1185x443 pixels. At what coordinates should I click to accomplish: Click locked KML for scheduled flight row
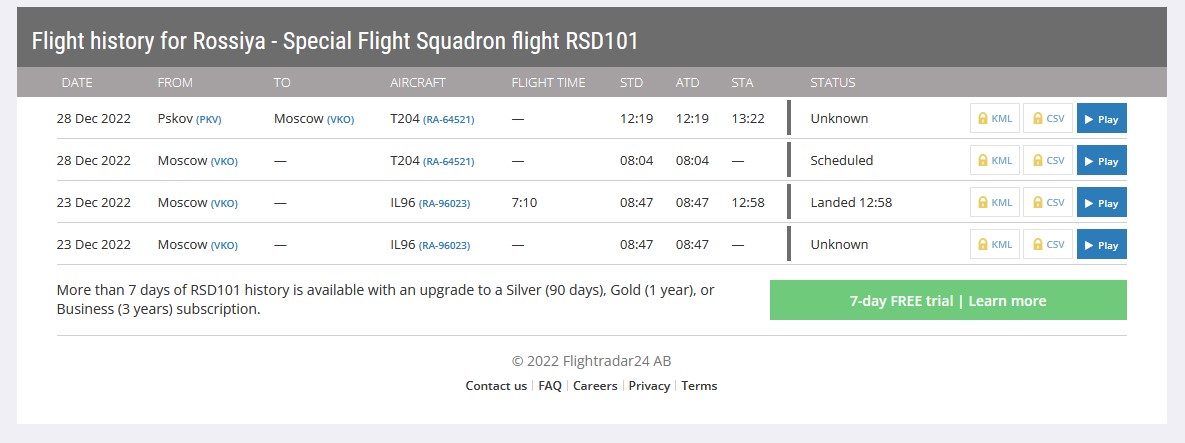[x=995, y=161]
